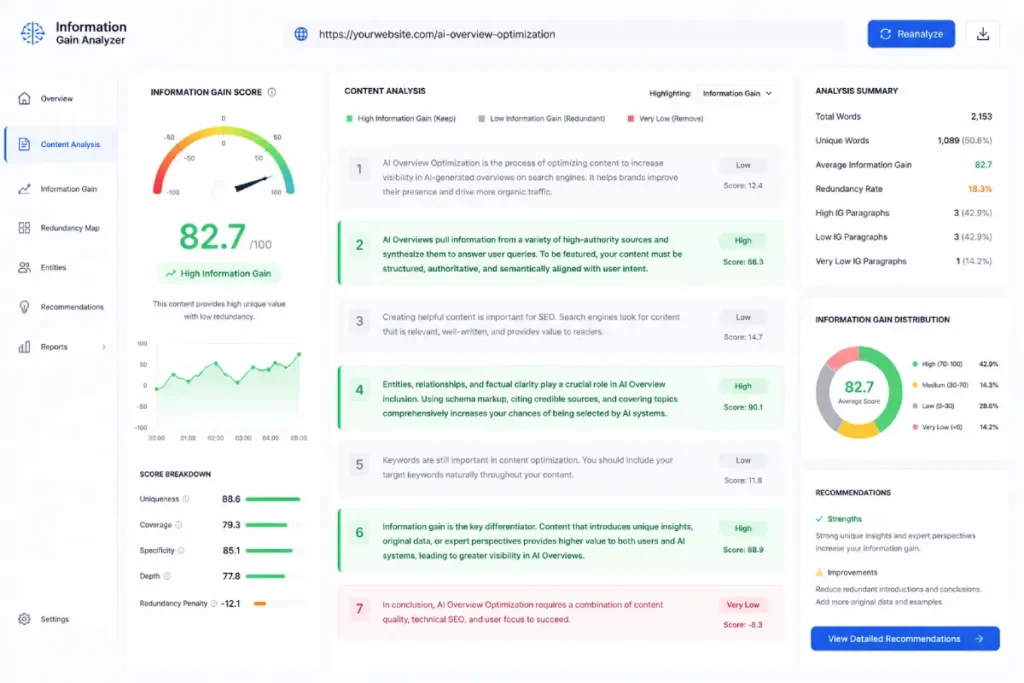Click the Low (0-30) distribution legend entry

[x=955, y=406]
